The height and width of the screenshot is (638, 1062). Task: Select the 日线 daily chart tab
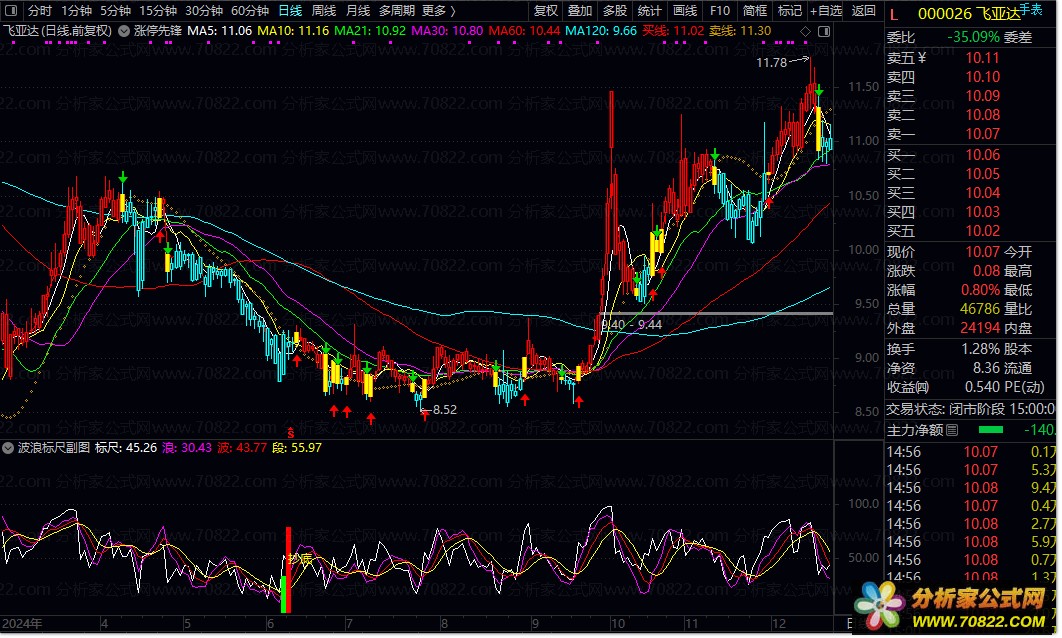(x=290, y=10)
